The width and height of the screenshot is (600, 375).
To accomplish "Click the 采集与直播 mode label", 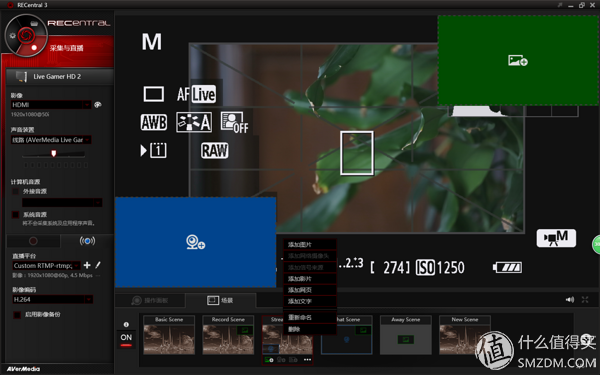I will click(x=67, y=48).
